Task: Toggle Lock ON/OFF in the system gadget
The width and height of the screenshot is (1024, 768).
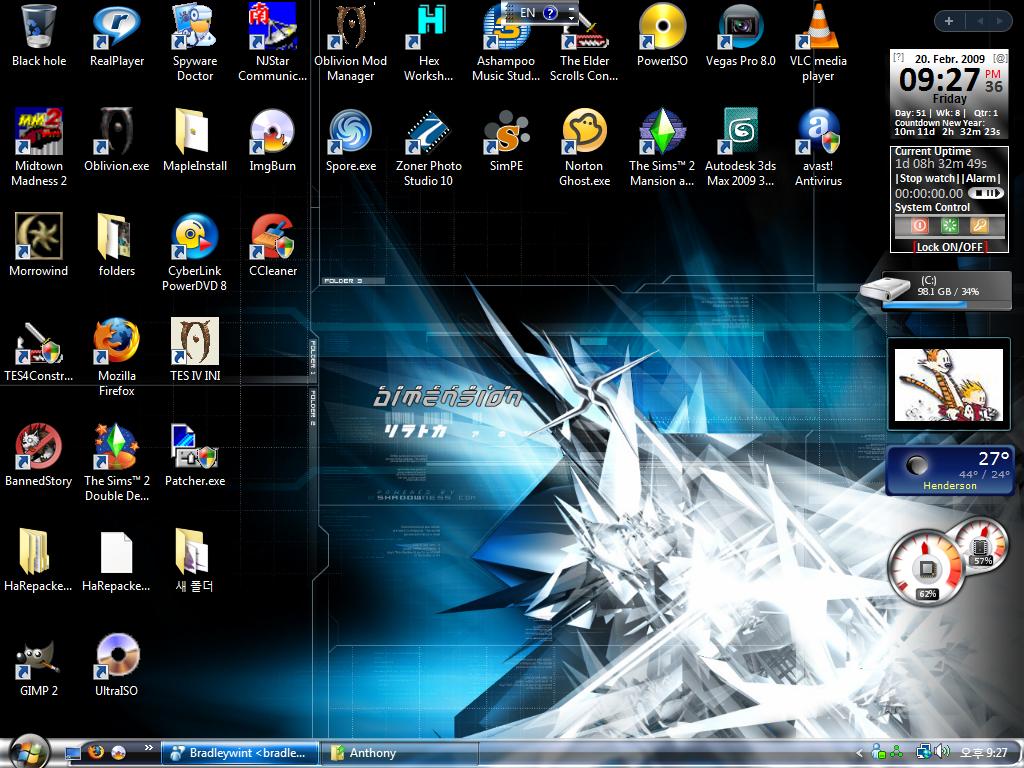Action: pyautogui.click(x=949, y=247)
